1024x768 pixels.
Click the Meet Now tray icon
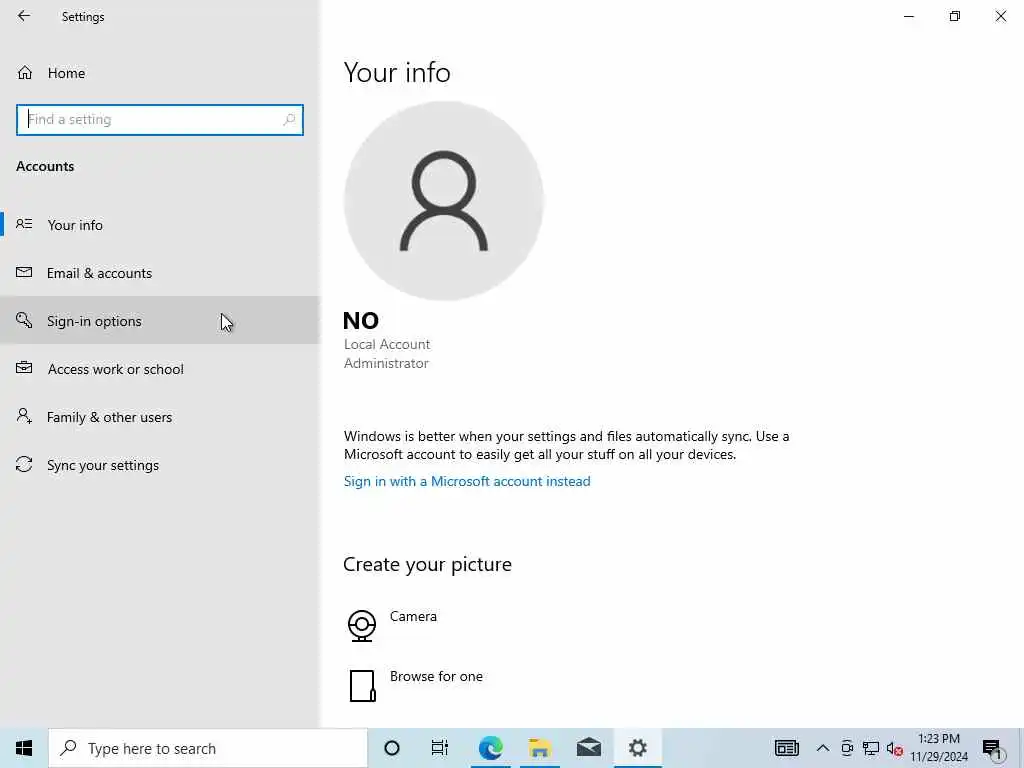pos(847,748)
